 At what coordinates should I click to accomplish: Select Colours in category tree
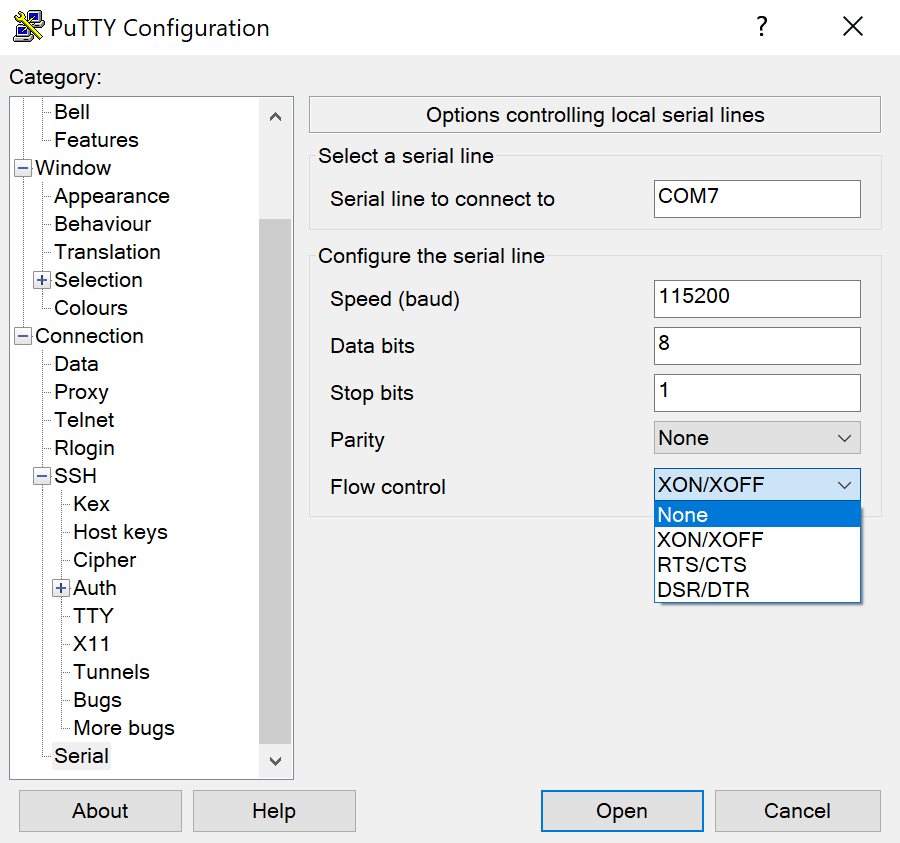click(91, 308)
